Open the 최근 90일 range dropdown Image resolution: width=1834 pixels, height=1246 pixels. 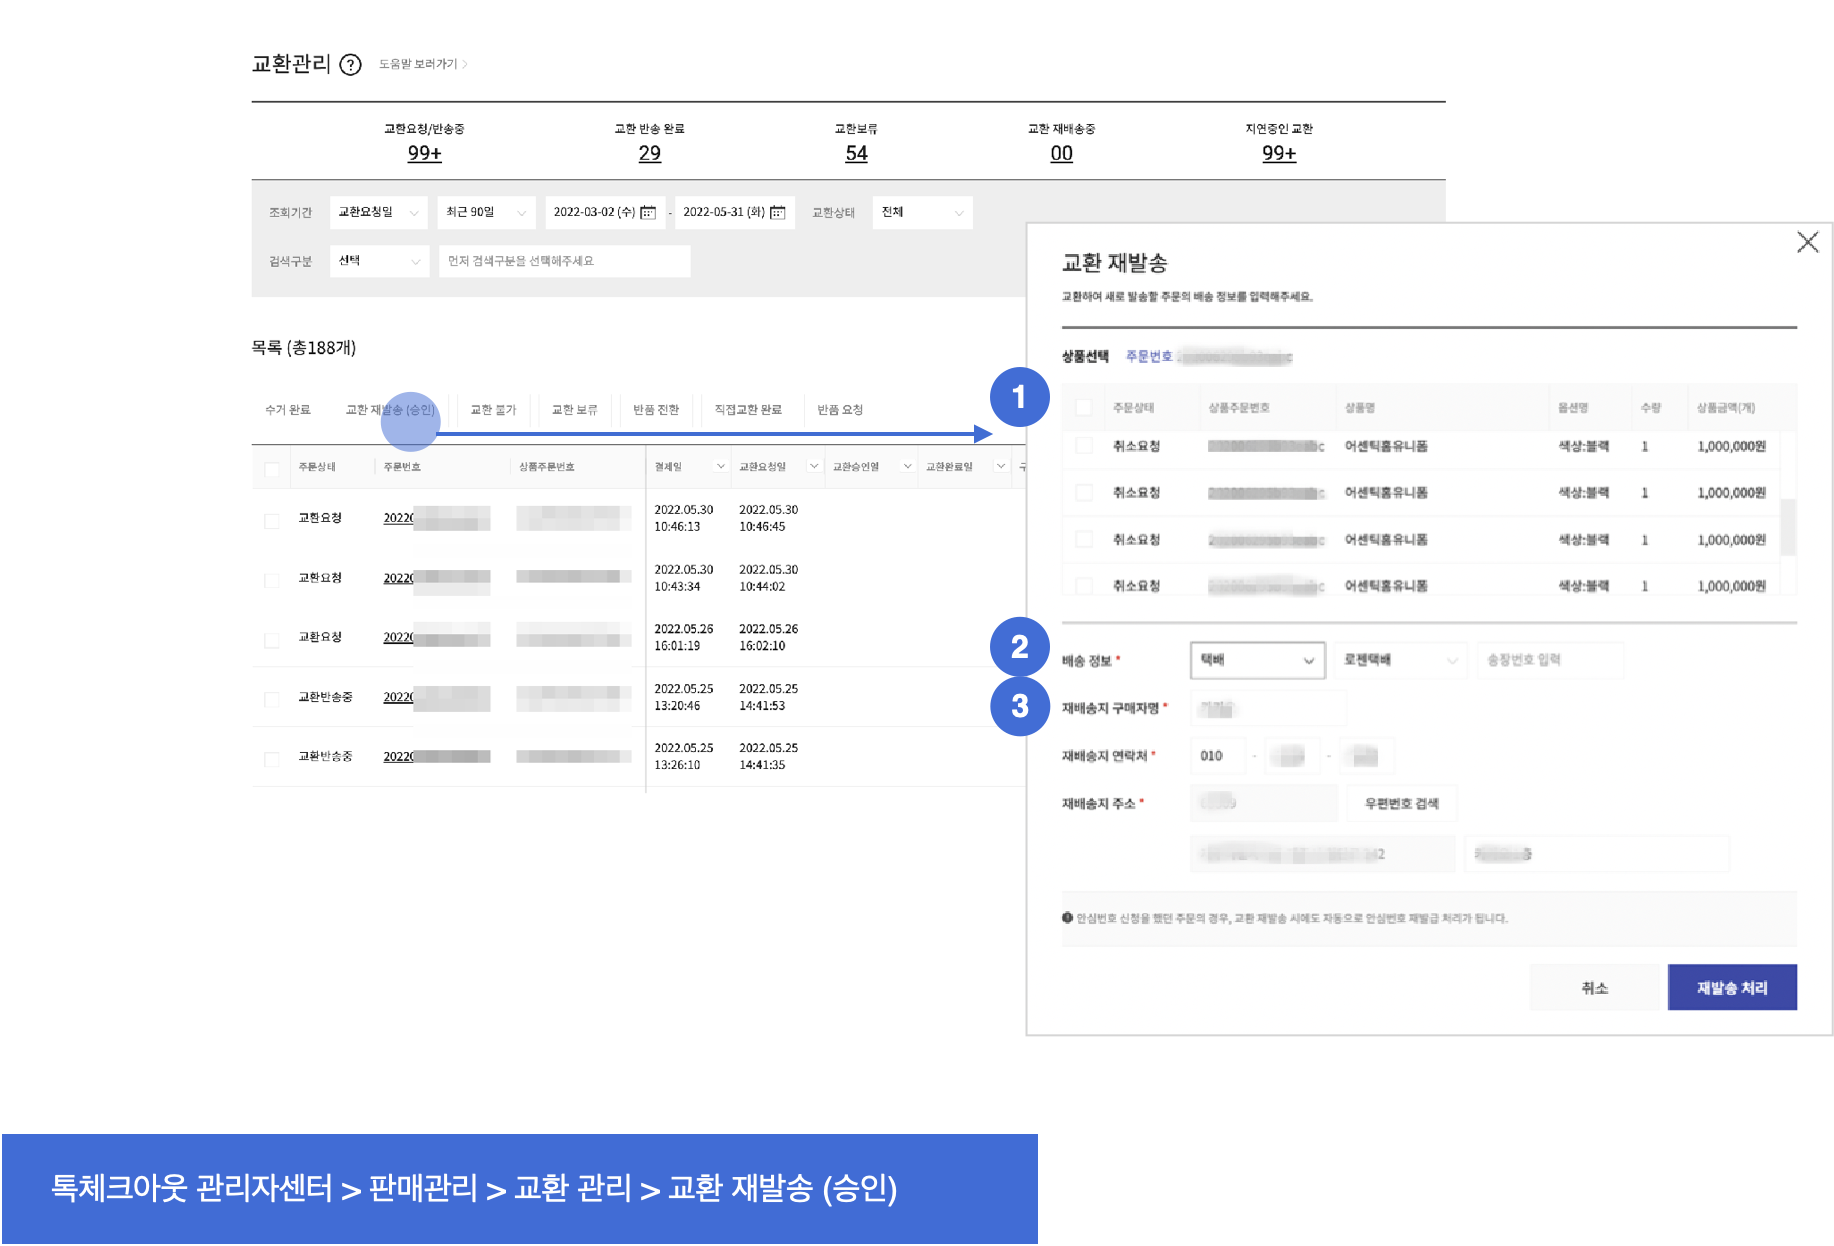tap(487, 212)
